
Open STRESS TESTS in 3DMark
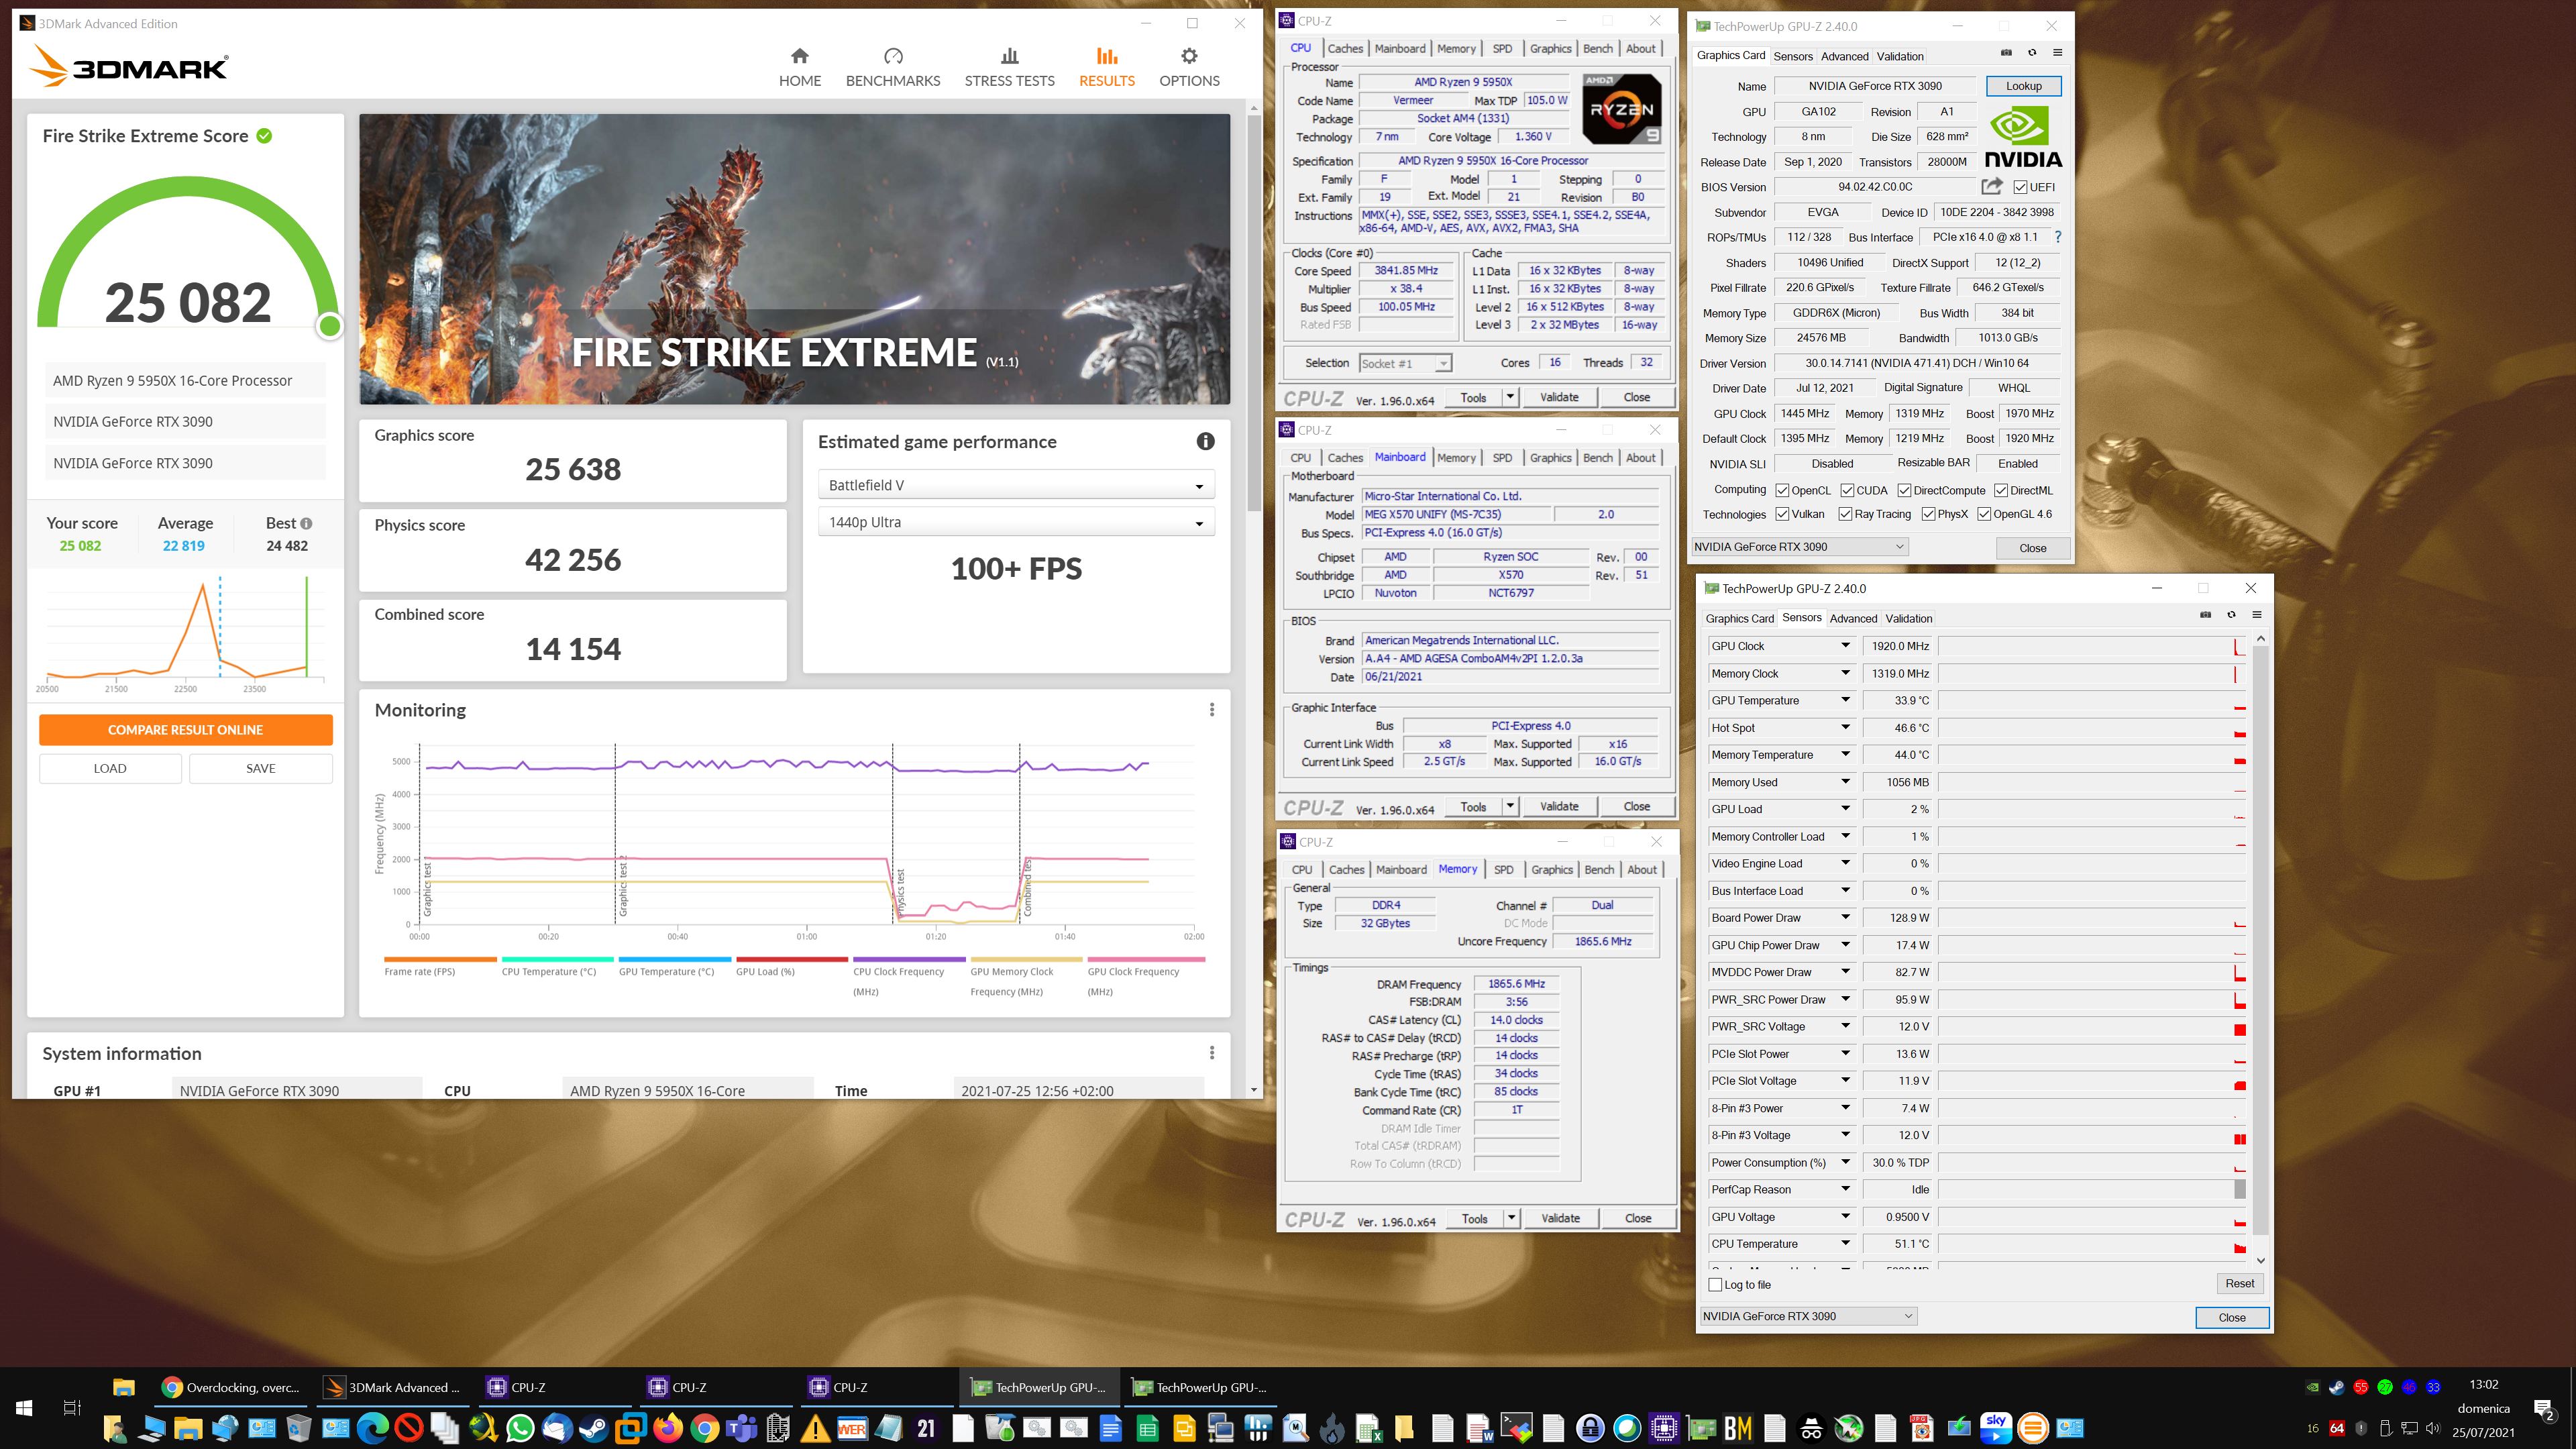tap(1009, 68)
